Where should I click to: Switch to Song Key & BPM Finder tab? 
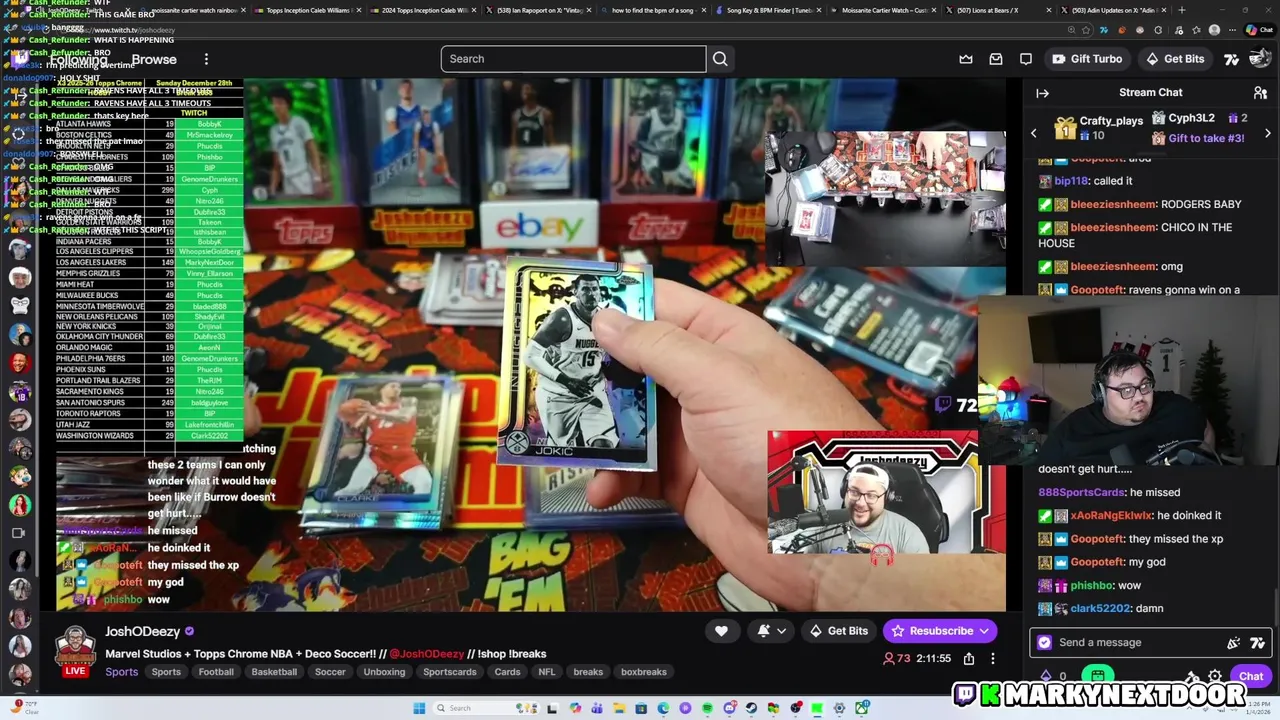[770, 10]
